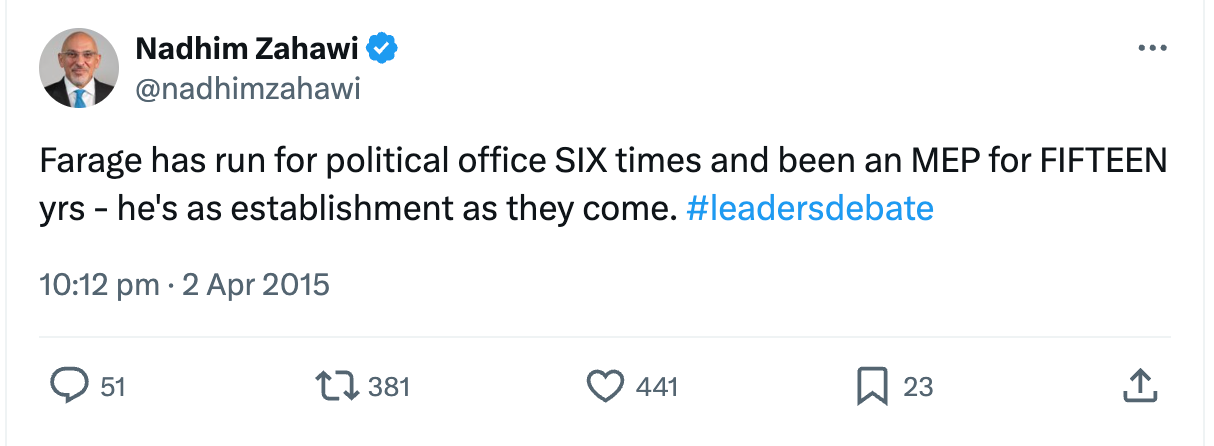
Task: Click the text "he's as establishment as they come"
Action: click(x=390, y=209)
